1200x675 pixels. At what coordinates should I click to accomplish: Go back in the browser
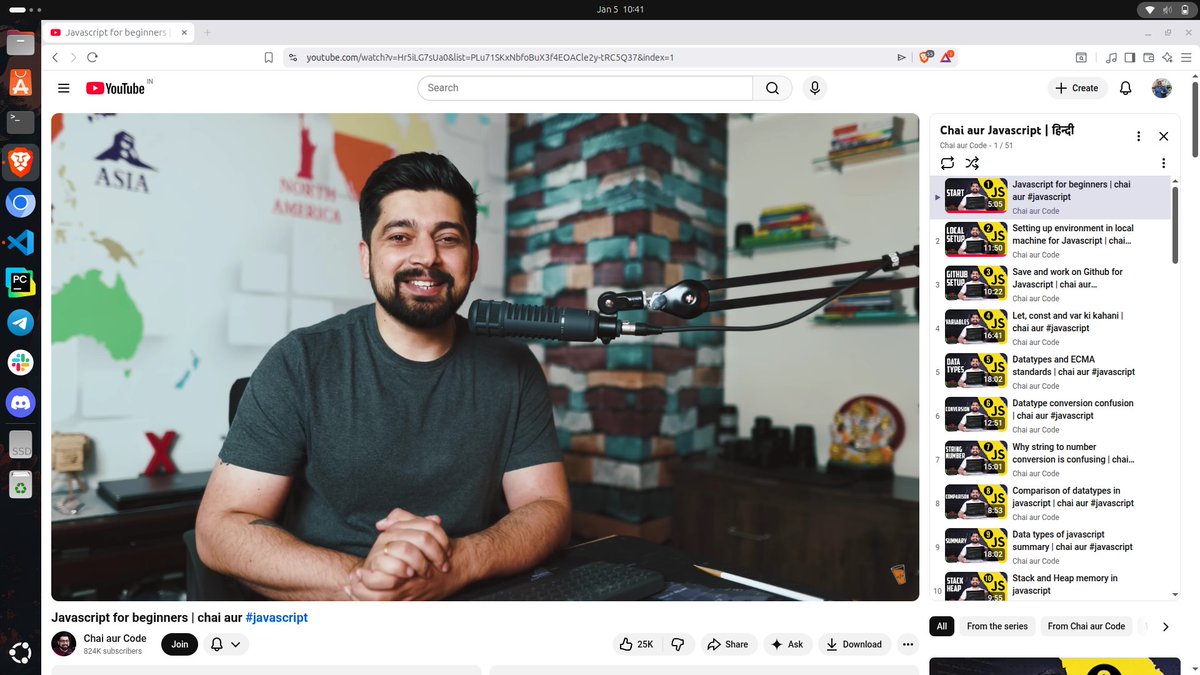pyautogui.click(x=56, y=57)
